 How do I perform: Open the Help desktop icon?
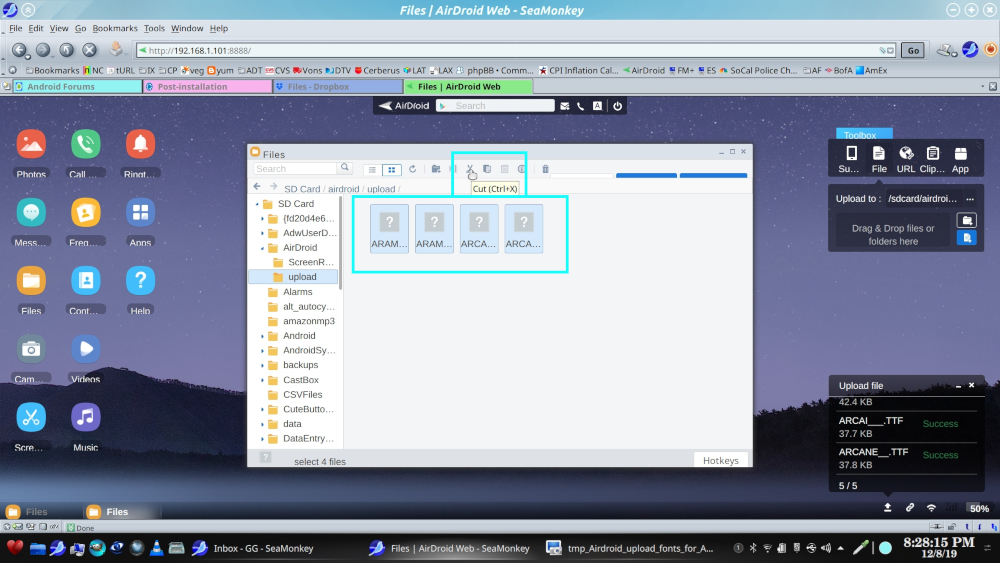coord(140,281)
